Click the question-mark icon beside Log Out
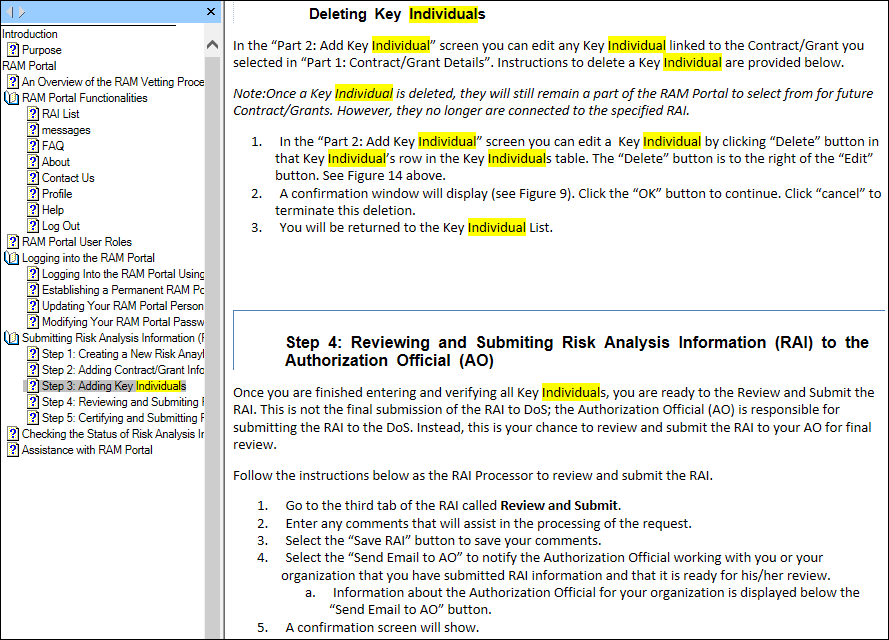The image size is (889, 640). coord(33,226)
